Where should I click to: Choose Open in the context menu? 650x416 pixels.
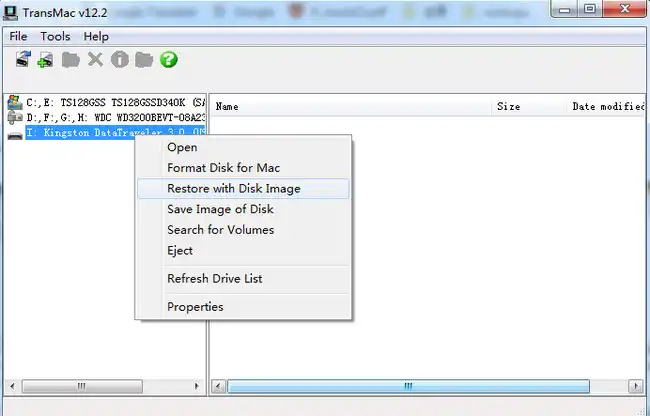pos(243,147)
